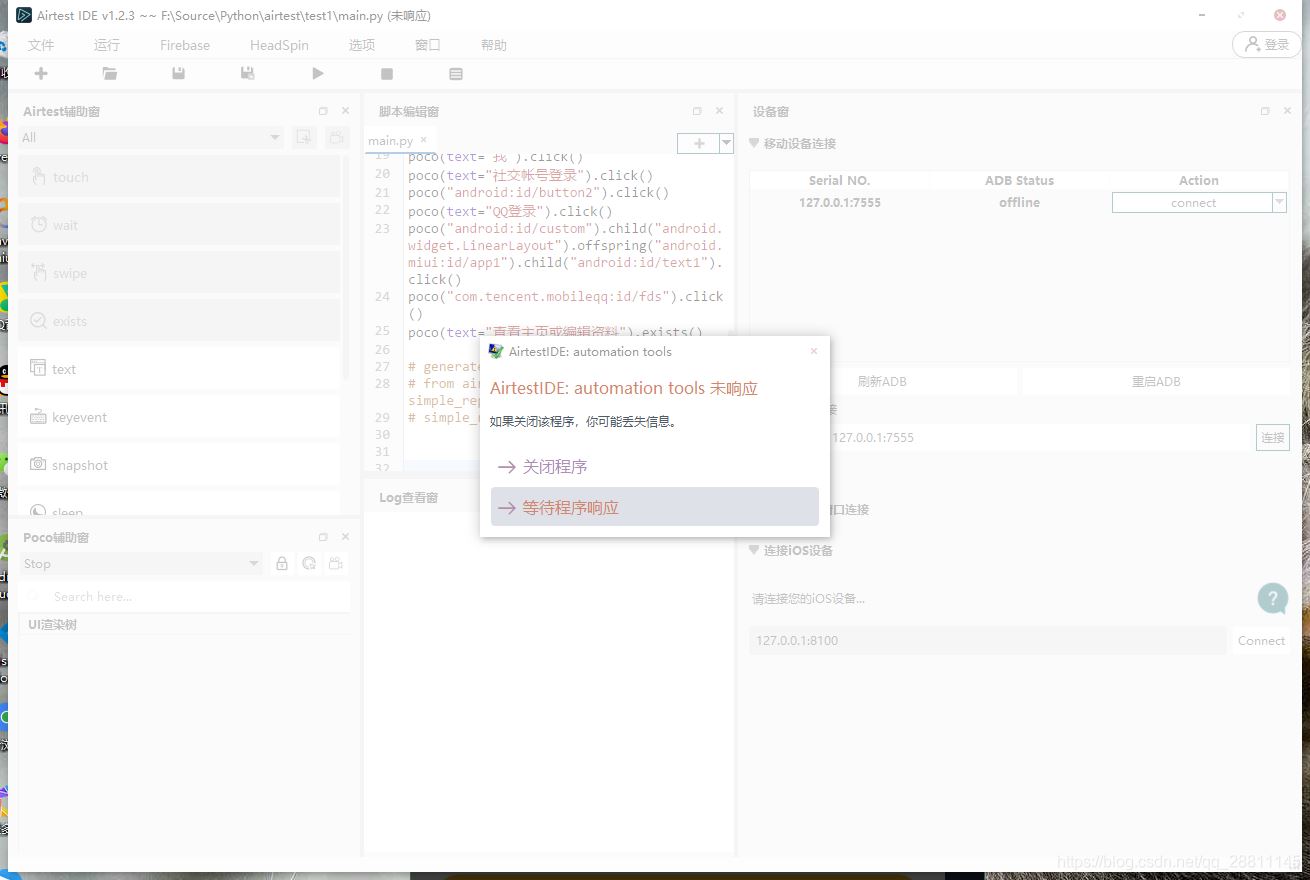Click the record icon in Poco辅助窗
Viewport: 1310px width, 880px height.
pos(337,564)
